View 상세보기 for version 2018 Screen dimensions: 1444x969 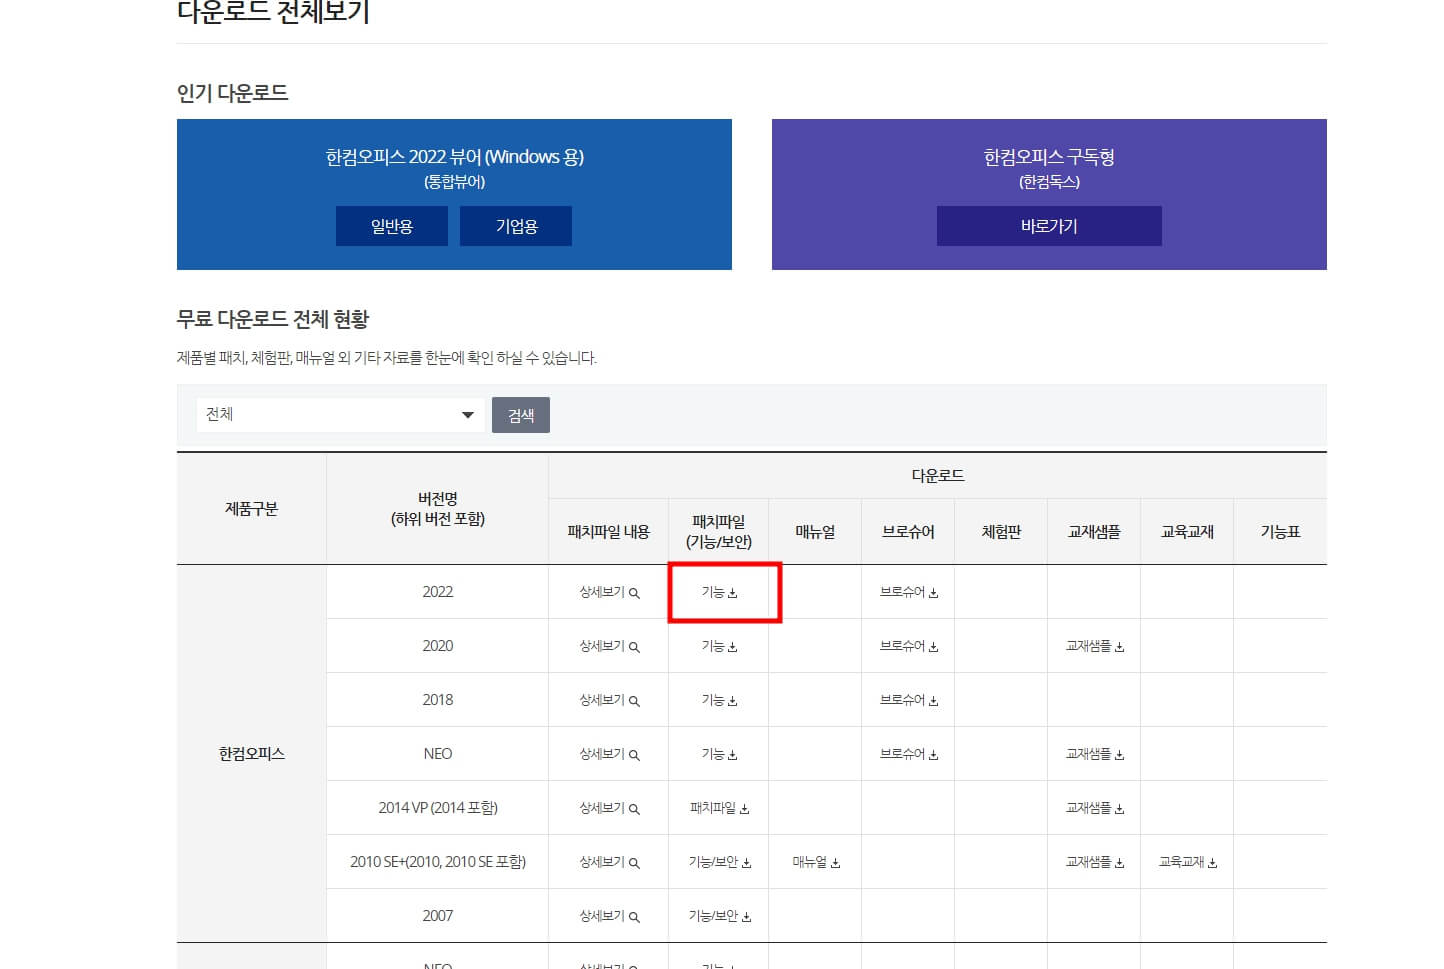[609, 700]
